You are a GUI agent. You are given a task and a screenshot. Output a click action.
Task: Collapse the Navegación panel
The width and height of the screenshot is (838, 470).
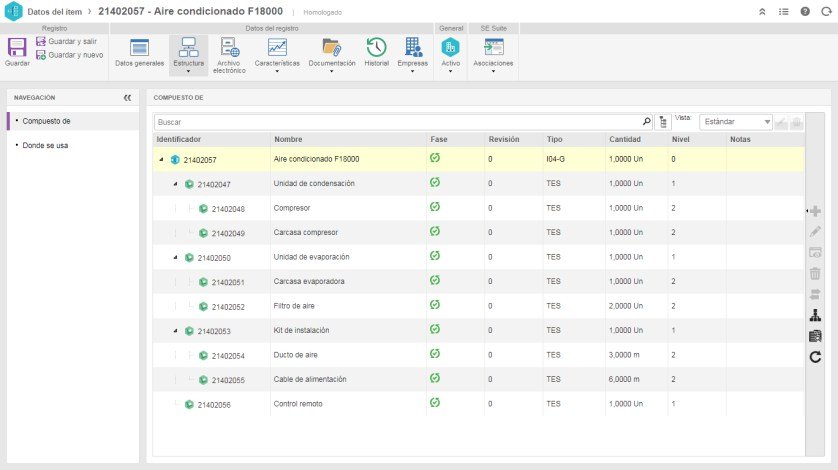pos(127,97)
